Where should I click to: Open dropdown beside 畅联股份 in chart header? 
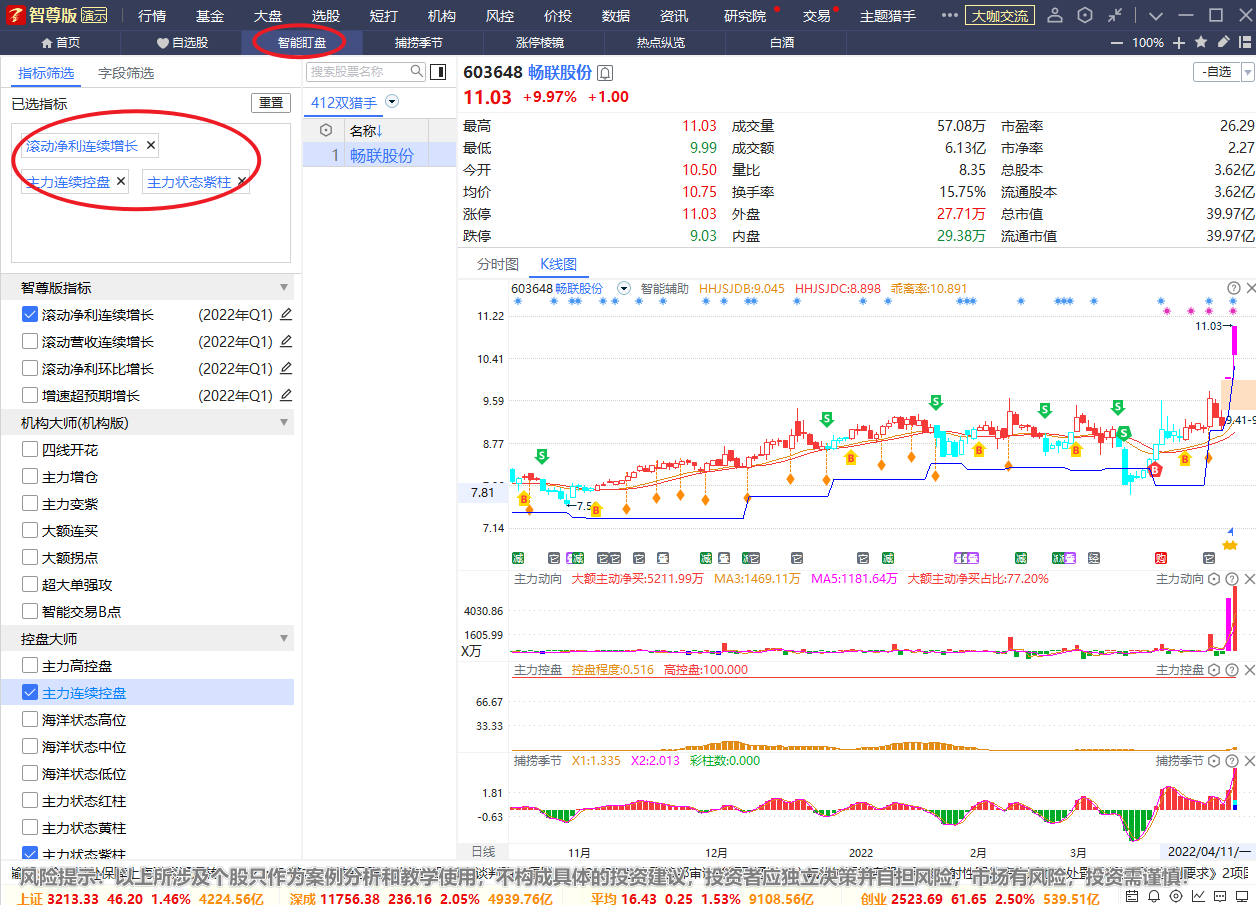(624, 288)
